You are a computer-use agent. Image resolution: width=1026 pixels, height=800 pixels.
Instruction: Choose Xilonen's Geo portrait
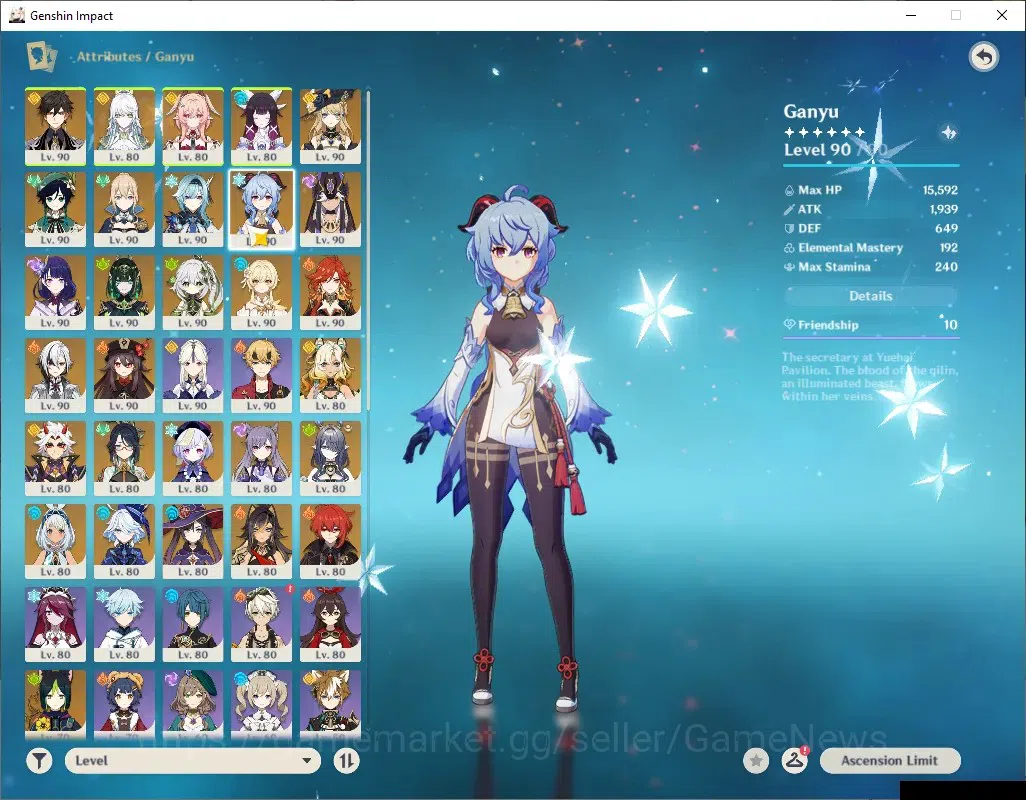(330, 375)
